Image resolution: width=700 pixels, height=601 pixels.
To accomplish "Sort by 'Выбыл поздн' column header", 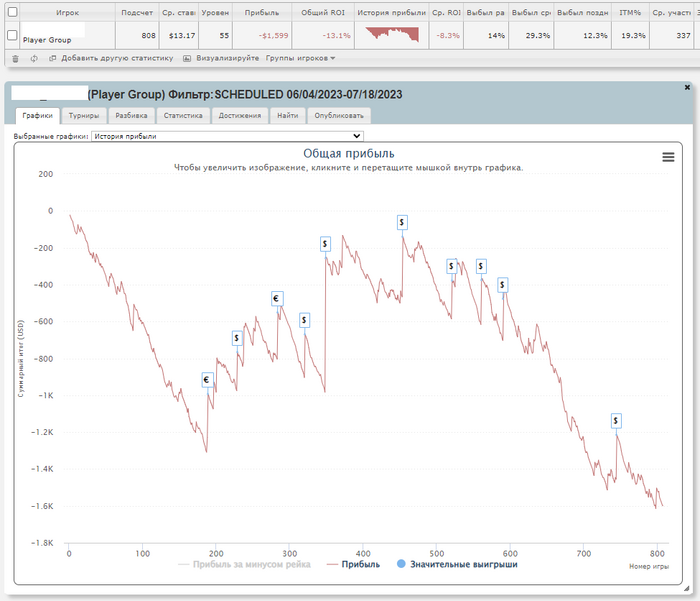I will 583,13.
